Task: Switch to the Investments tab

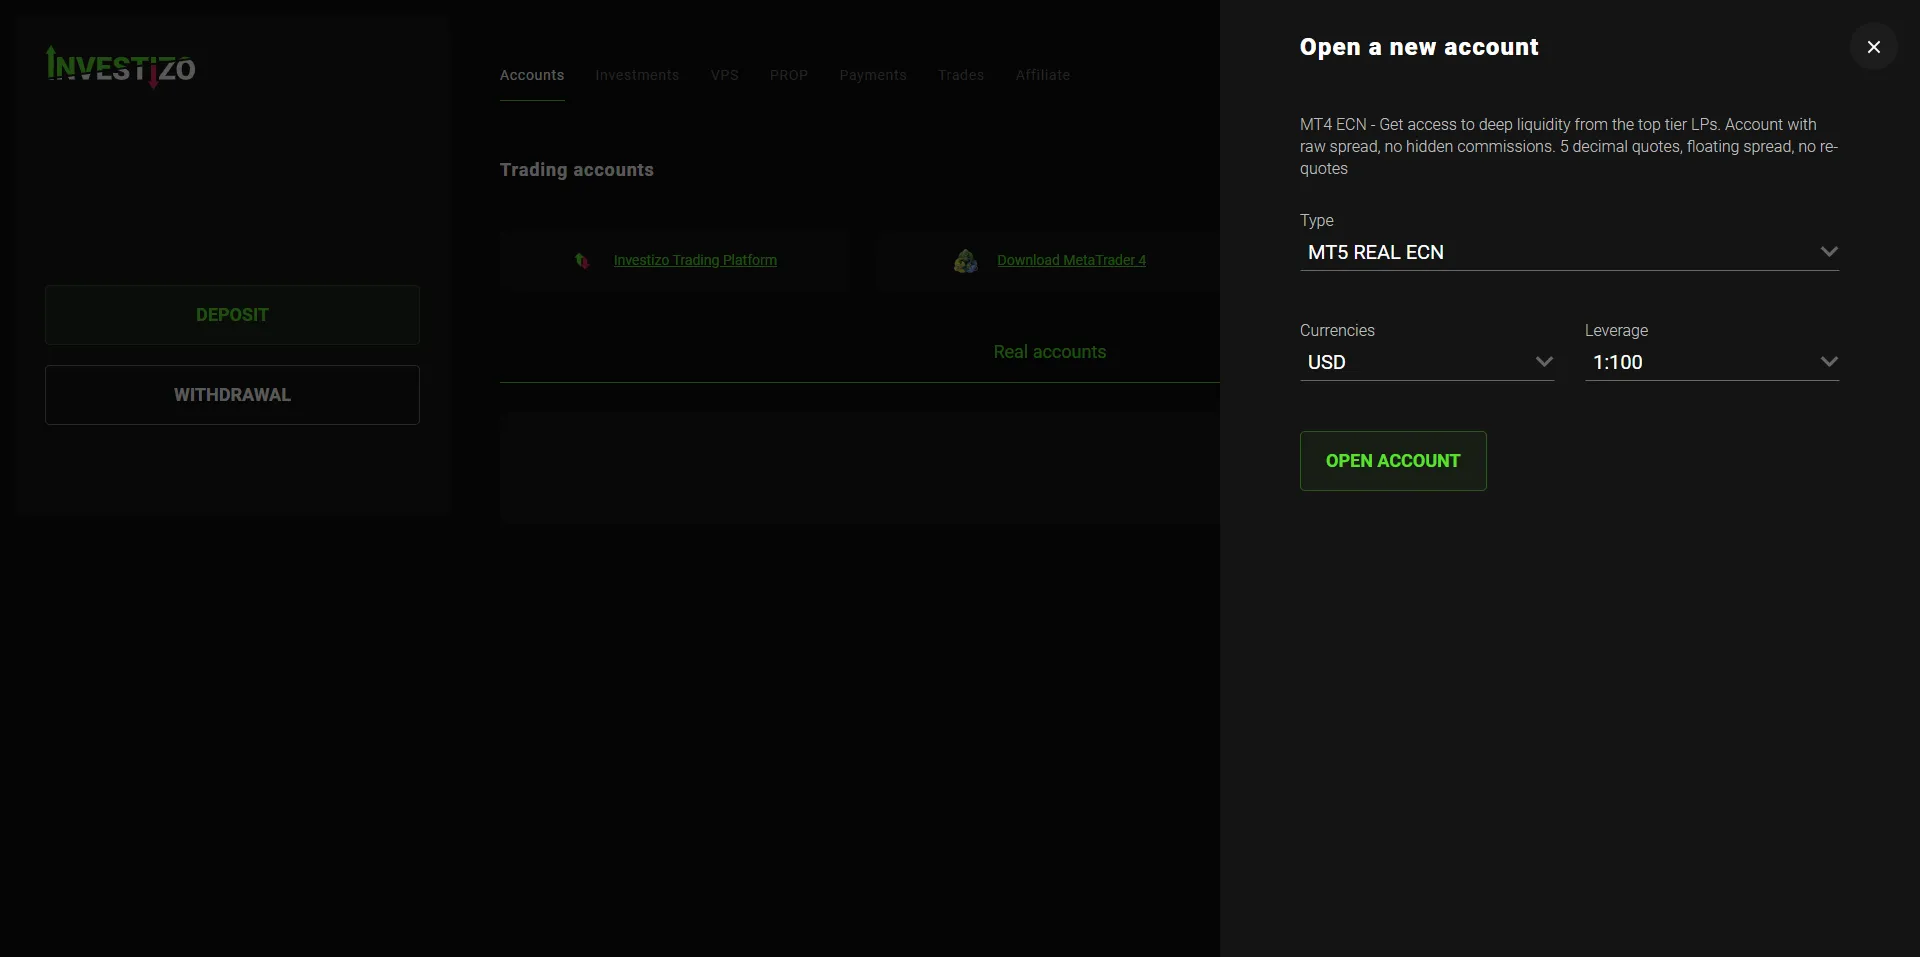Action: coord(637,75)
